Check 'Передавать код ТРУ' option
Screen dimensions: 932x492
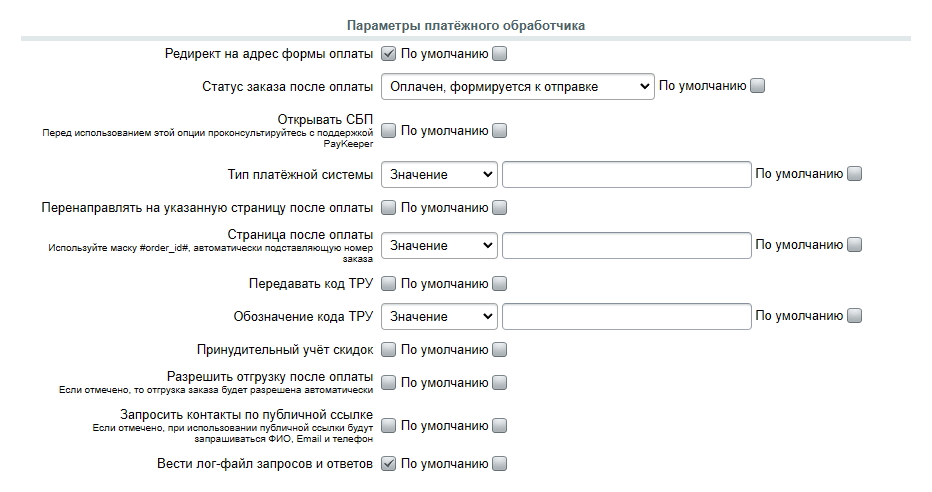[389, 284]
